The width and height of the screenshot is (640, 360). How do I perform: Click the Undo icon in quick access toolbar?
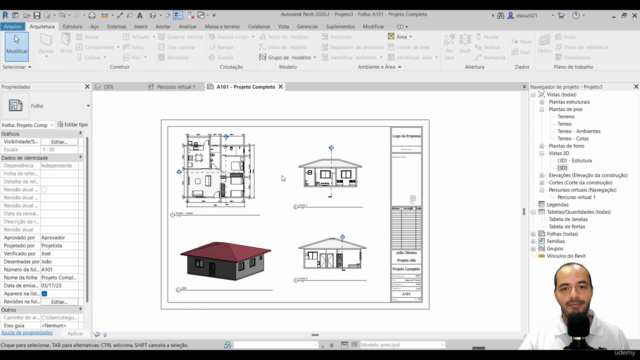(x=62, y=16)
